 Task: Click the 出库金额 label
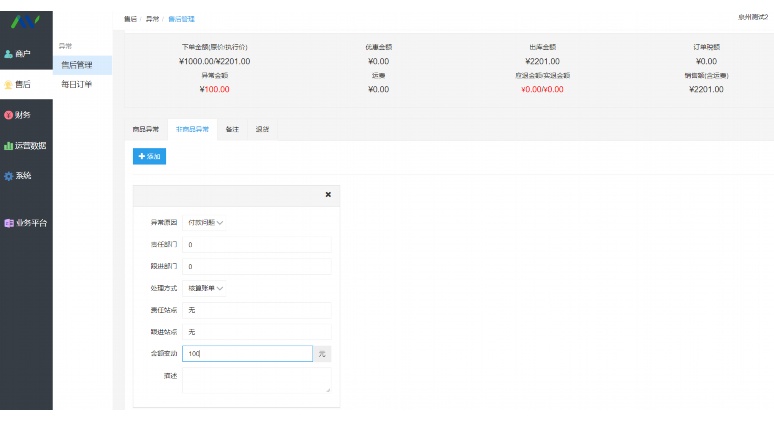[x=542, y=47]
